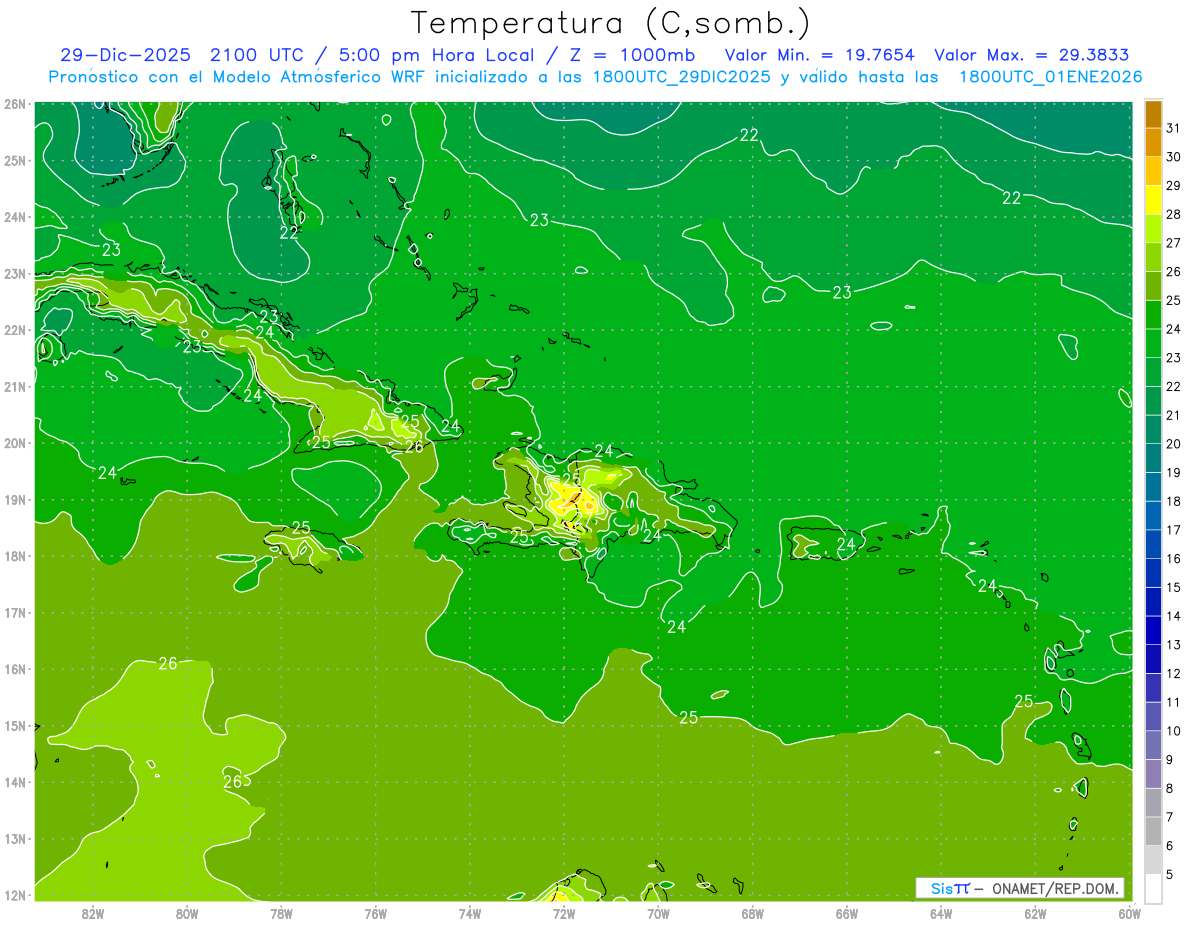Viewport: 1200px width, 927px height.
Task: Click '7' on the color scale
Action: click(x=1170, y=816)
